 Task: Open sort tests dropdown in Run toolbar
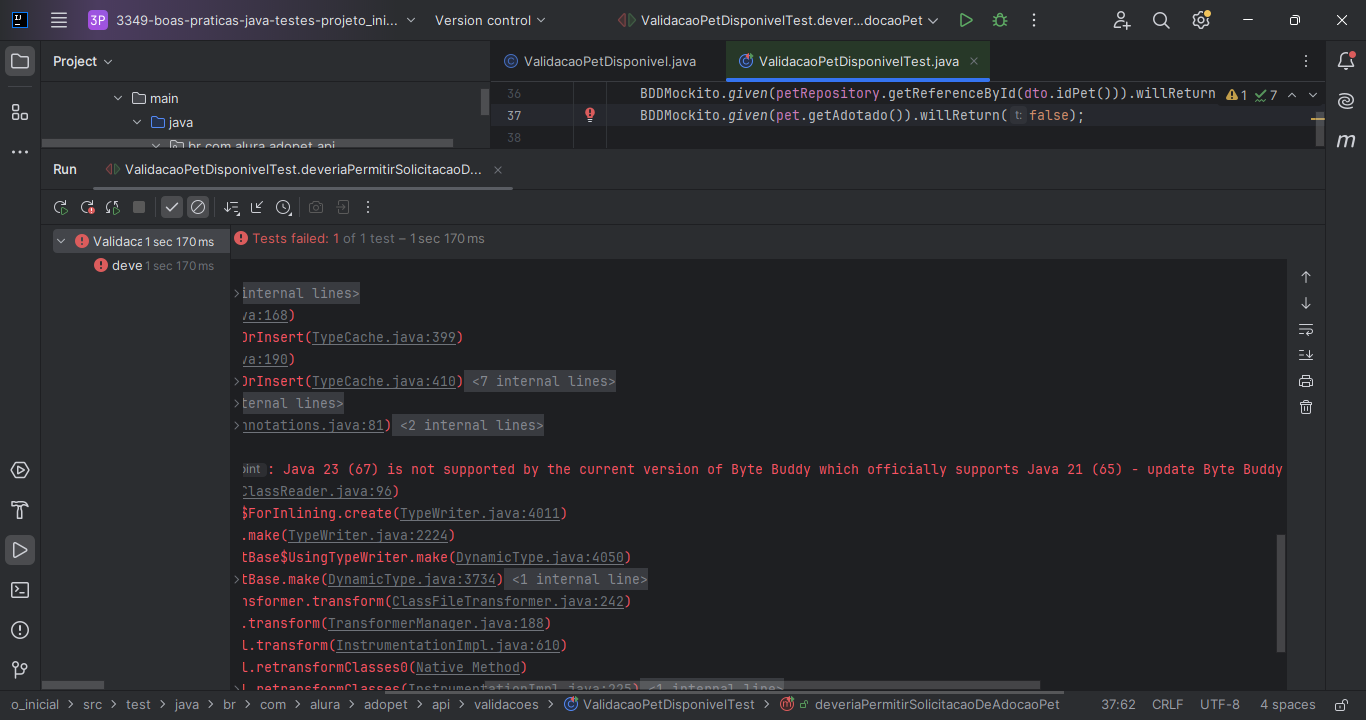point(232,207)
